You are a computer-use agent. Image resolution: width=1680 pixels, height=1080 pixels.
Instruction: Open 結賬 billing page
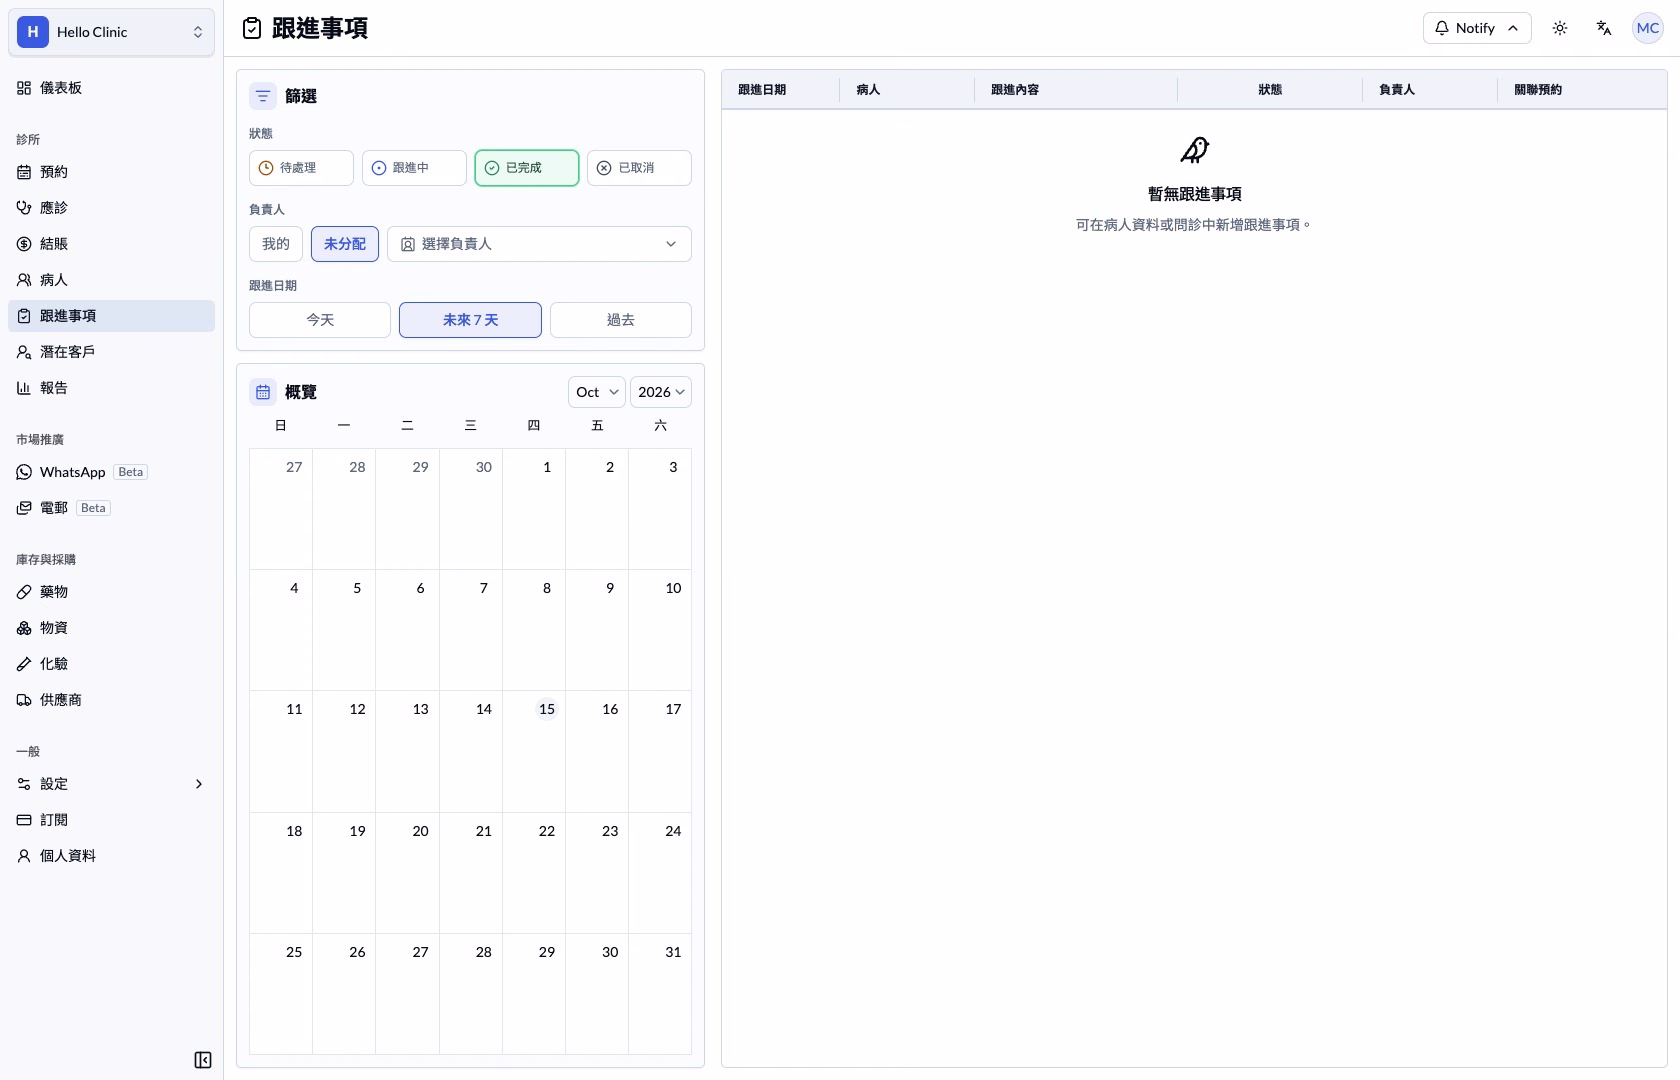point(111,244)
